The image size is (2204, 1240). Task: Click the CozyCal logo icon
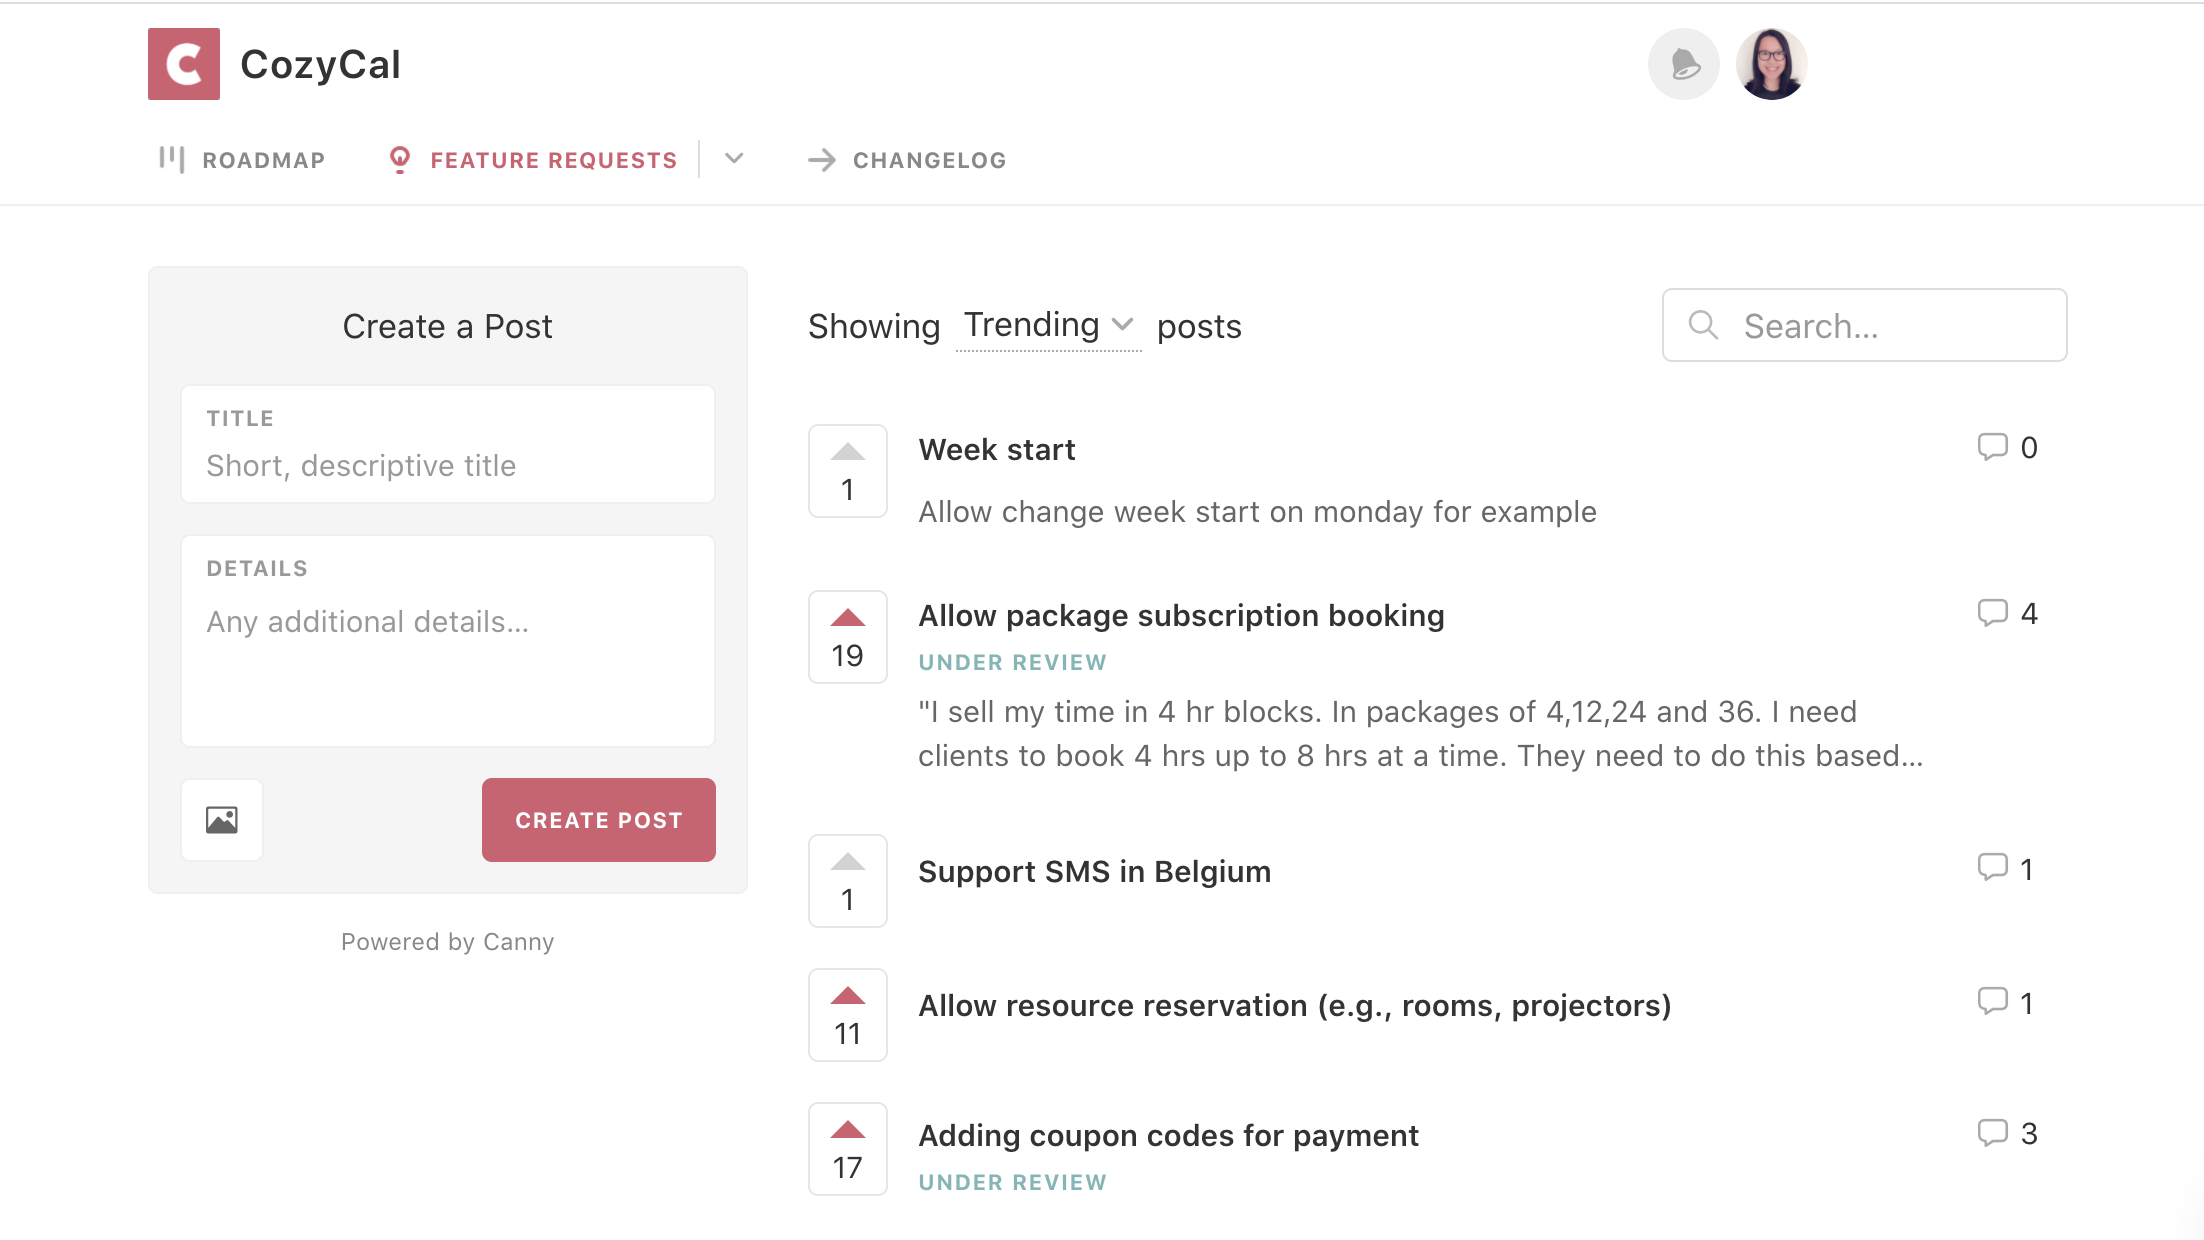tap(184, 64)
